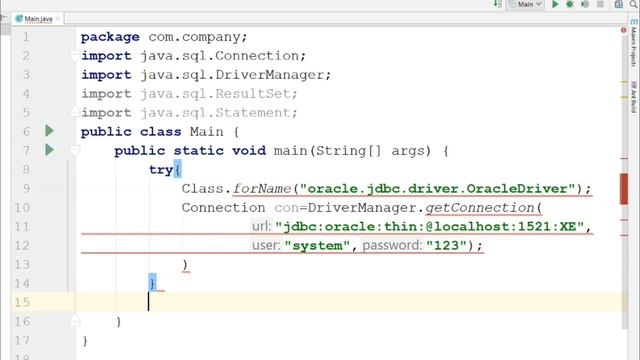Close the Main.java tab
Image resolution: width=640 pixels, height=360 pixels.
coord(58,19)
